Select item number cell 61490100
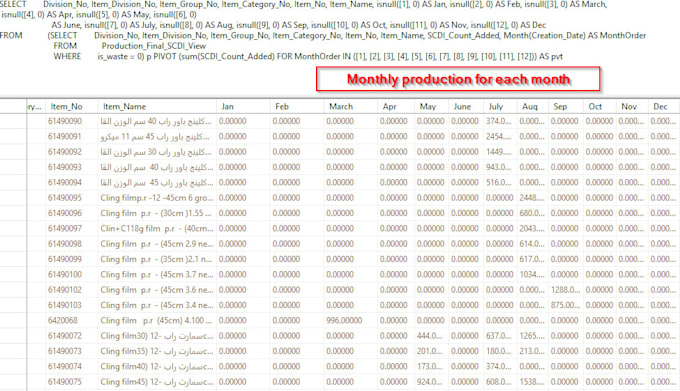The image size is (680, 391). click(65, 274)
